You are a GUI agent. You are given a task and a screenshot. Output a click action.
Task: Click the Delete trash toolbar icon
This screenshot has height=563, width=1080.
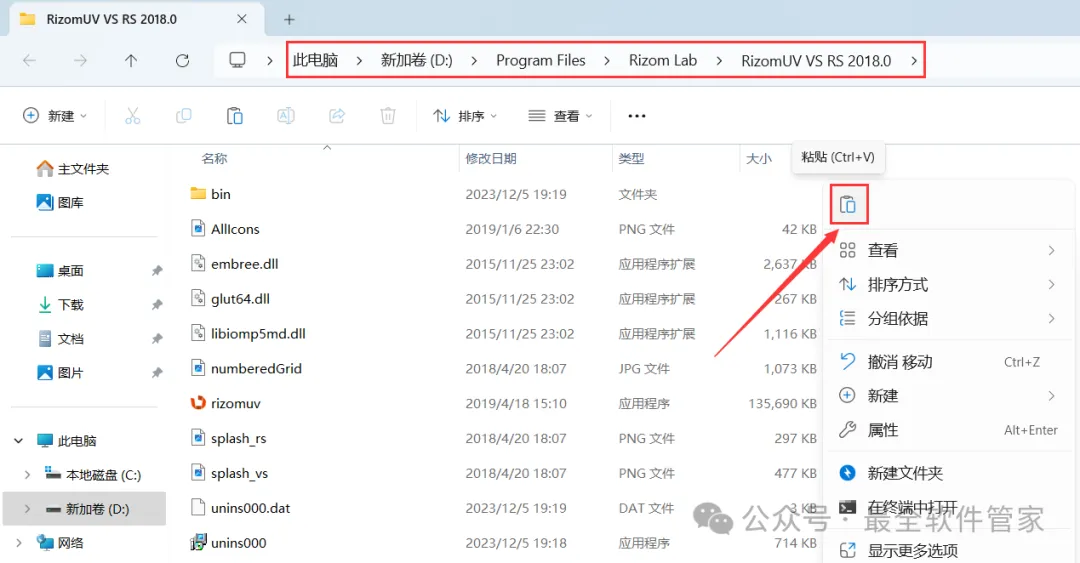[x=388, y=116]
